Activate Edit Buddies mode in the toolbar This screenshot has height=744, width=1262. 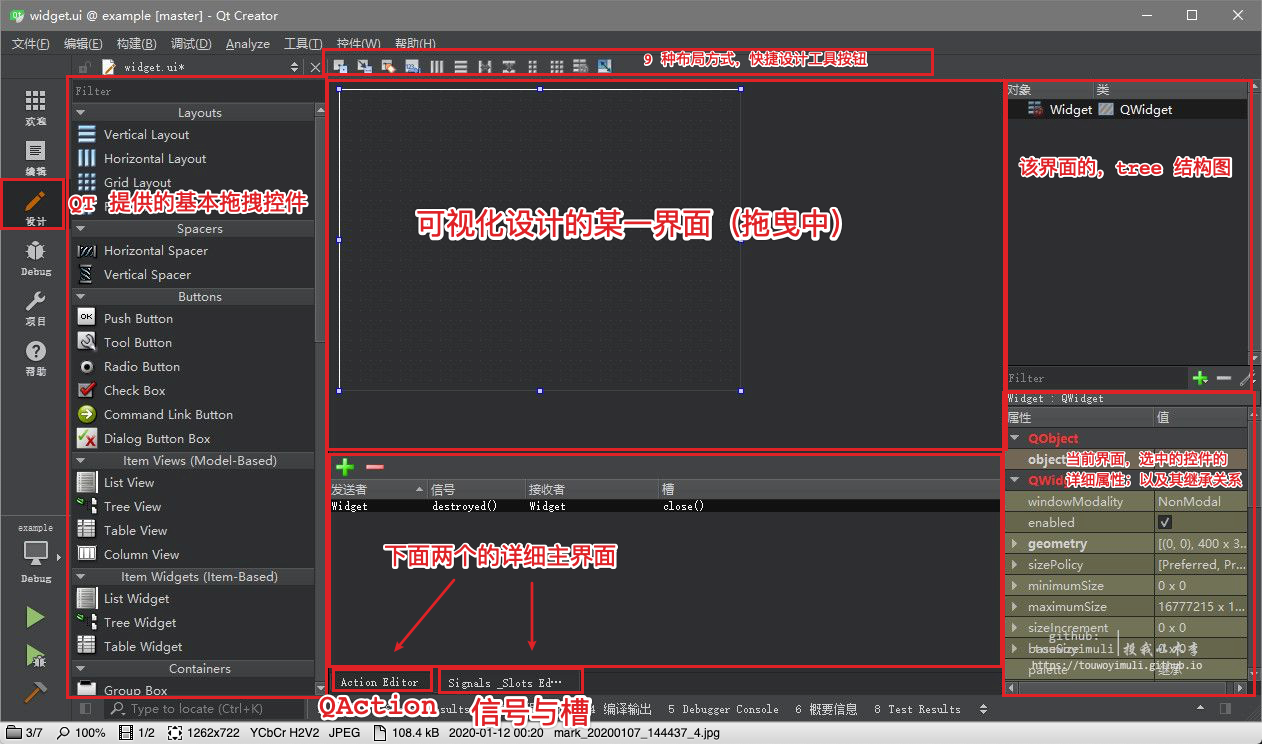(x=389, y=66)
